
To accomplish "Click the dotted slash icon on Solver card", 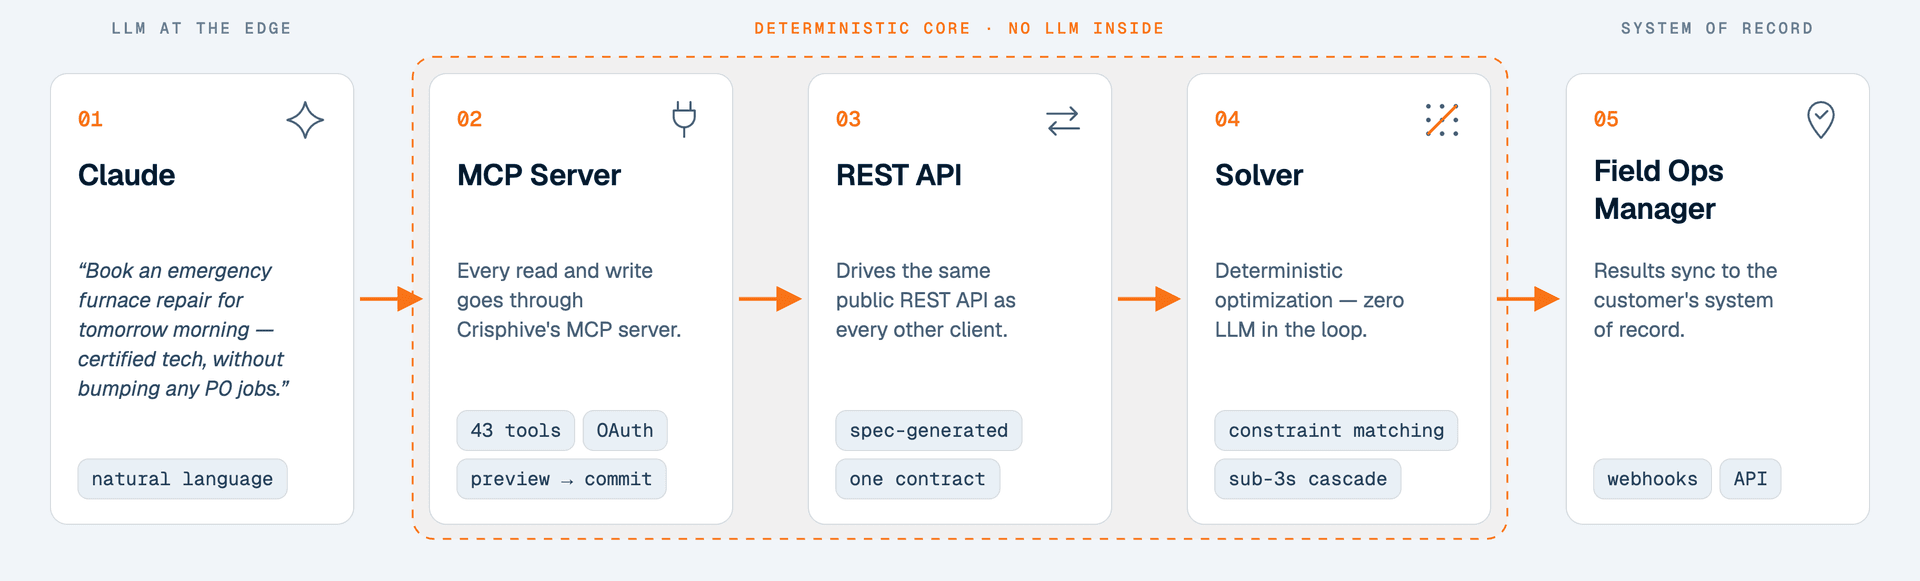I will pos(1442,120).
